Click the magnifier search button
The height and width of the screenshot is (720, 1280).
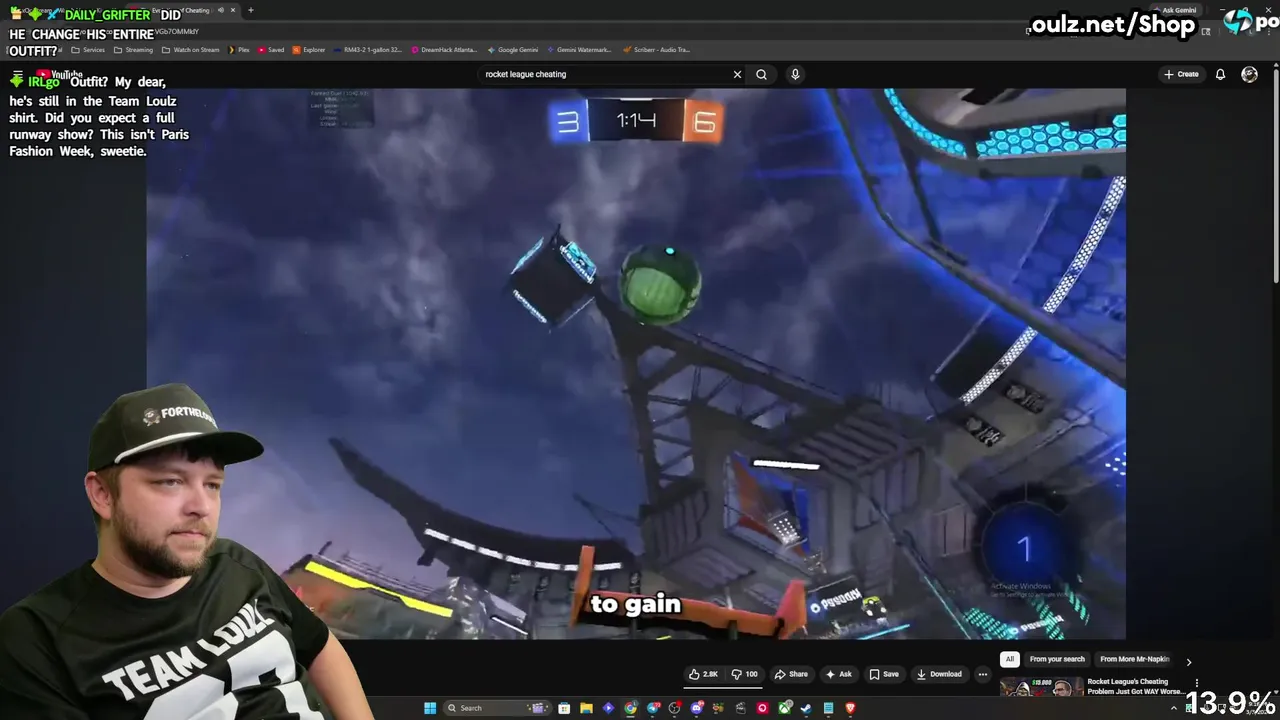click(761, 74)
